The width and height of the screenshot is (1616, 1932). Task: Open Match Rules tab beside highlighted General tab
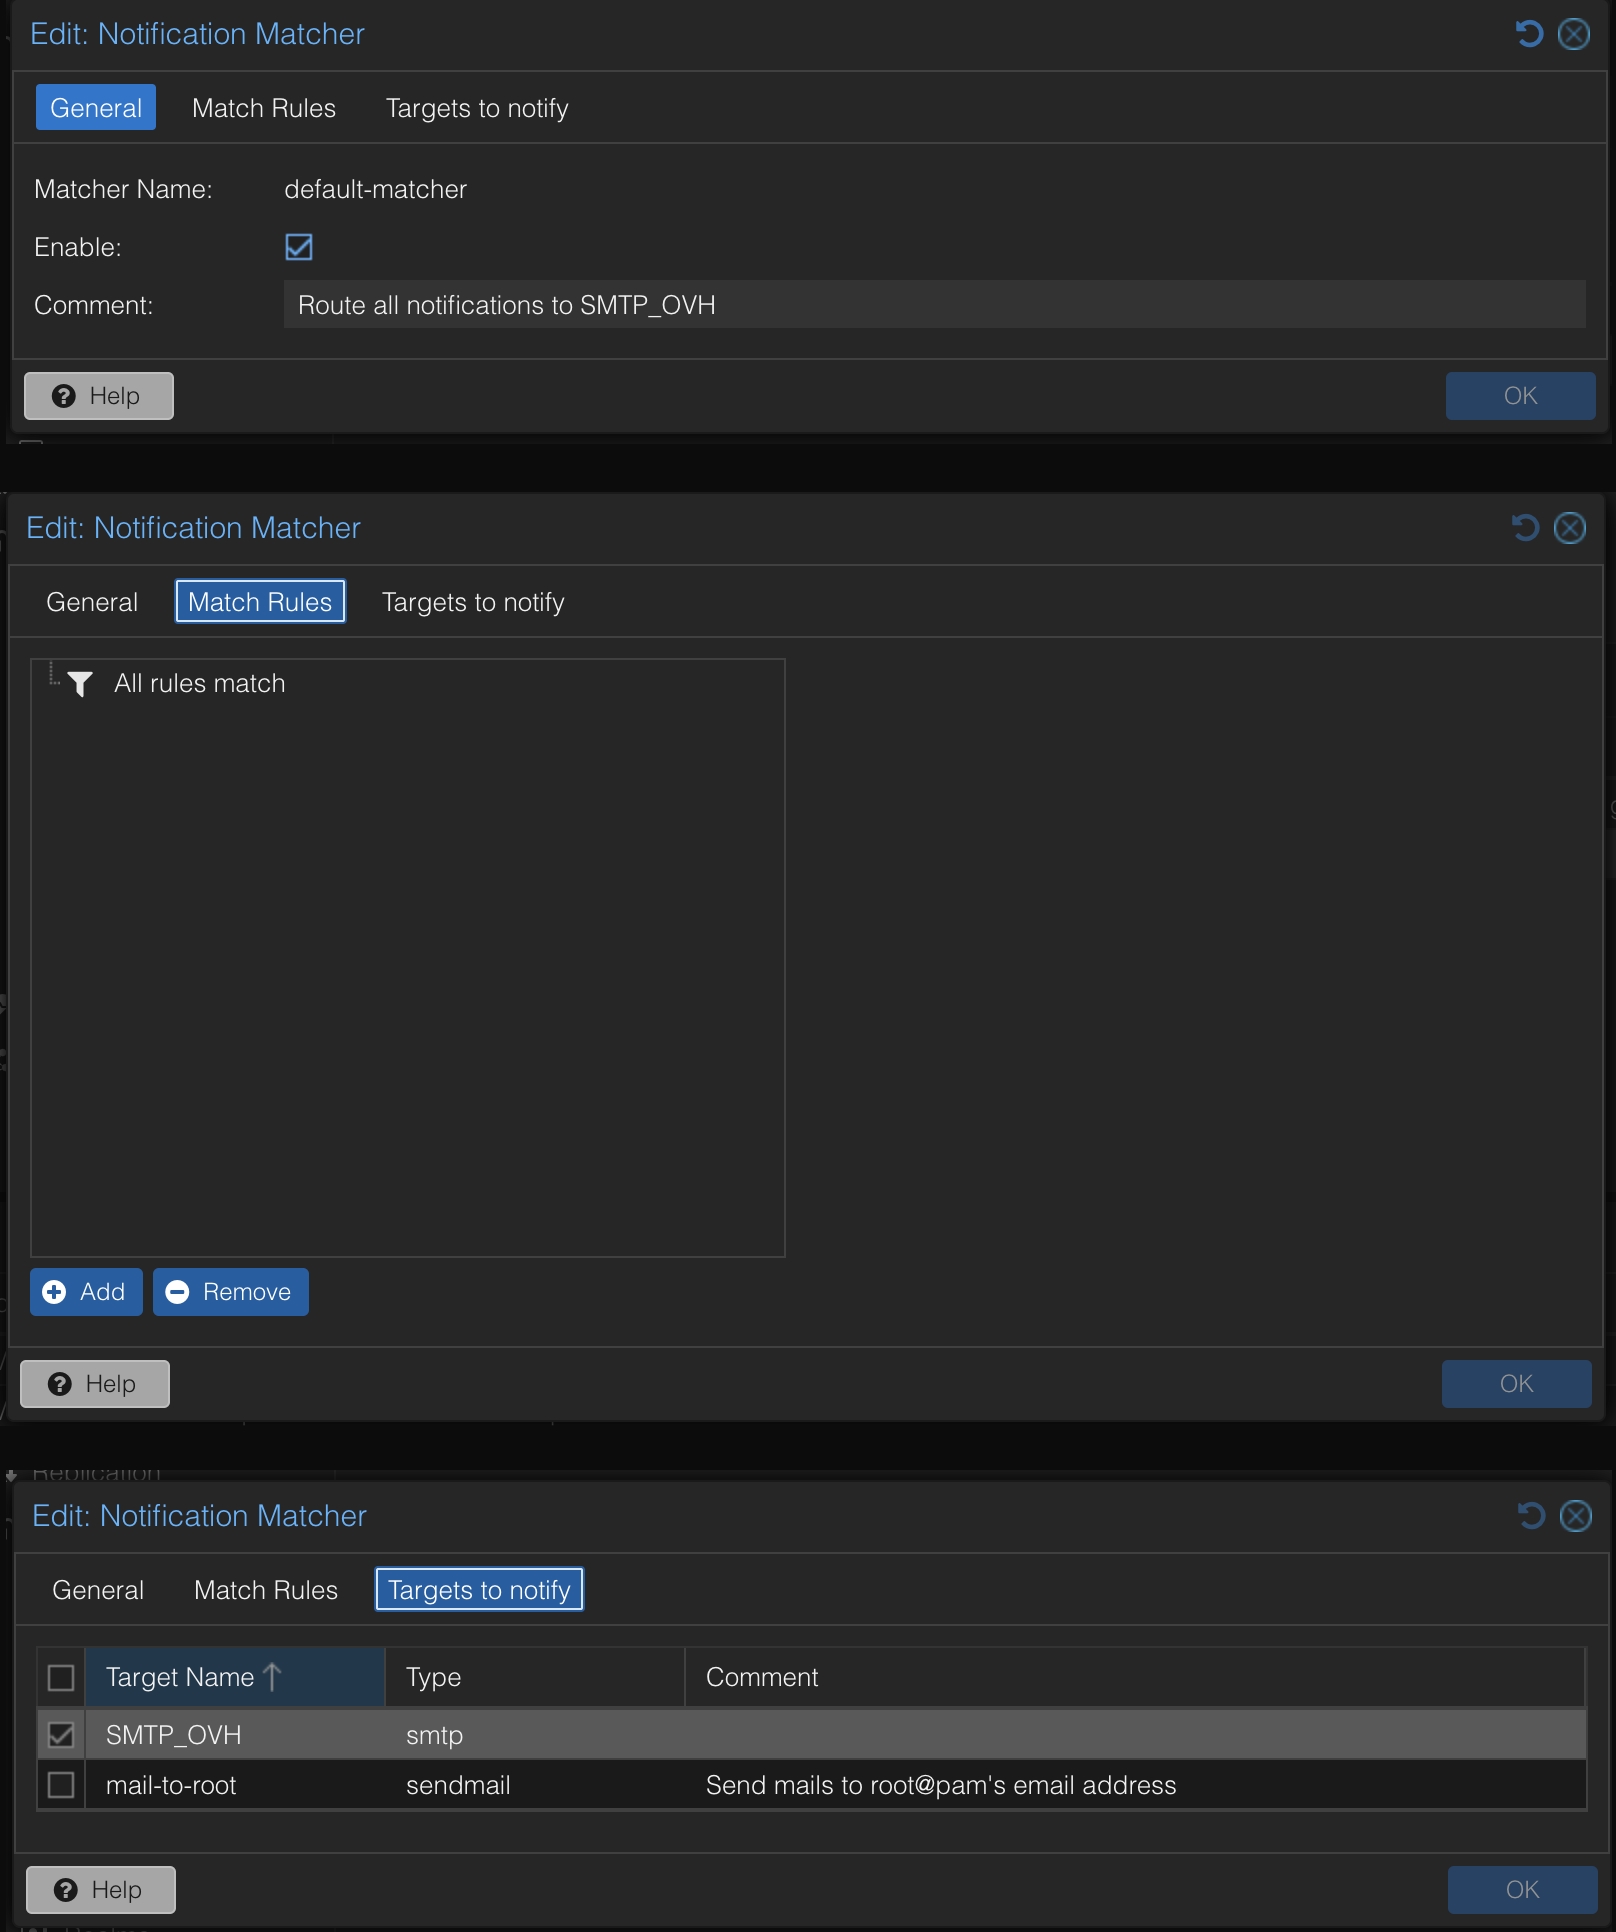point(264,108)
